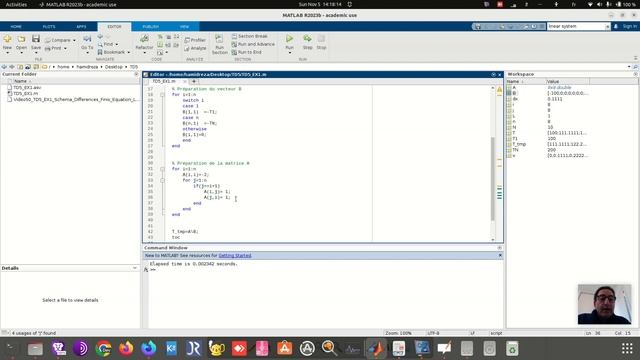Image resolution: width=640 pixels, height=360 pixels.
Task: Switch to the PUBLISH ribbon tab
Action: 151,27
